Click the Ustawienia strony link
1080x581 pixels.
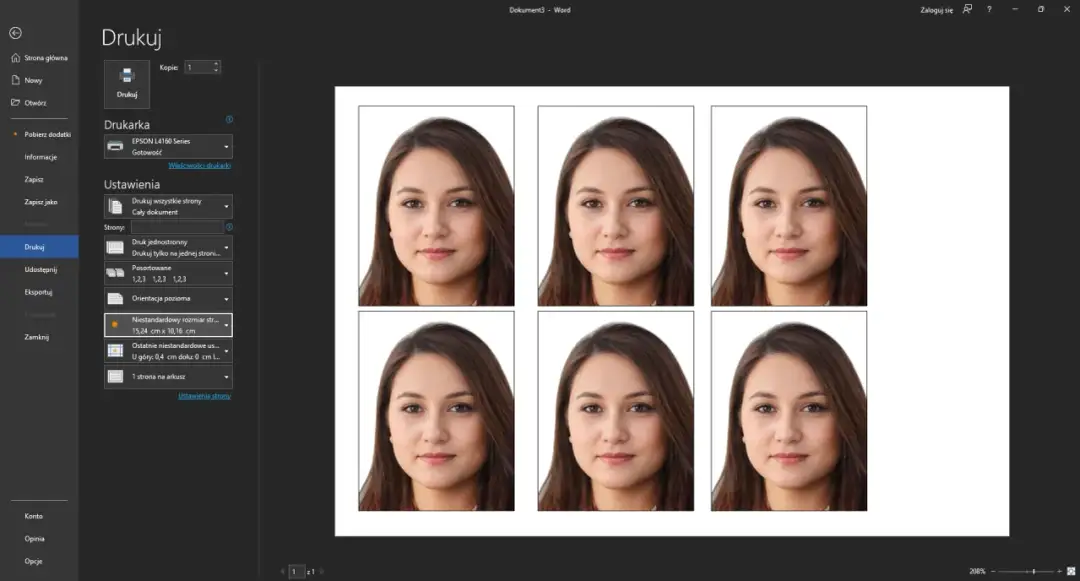pyautogui.click(x=204, y=396)
